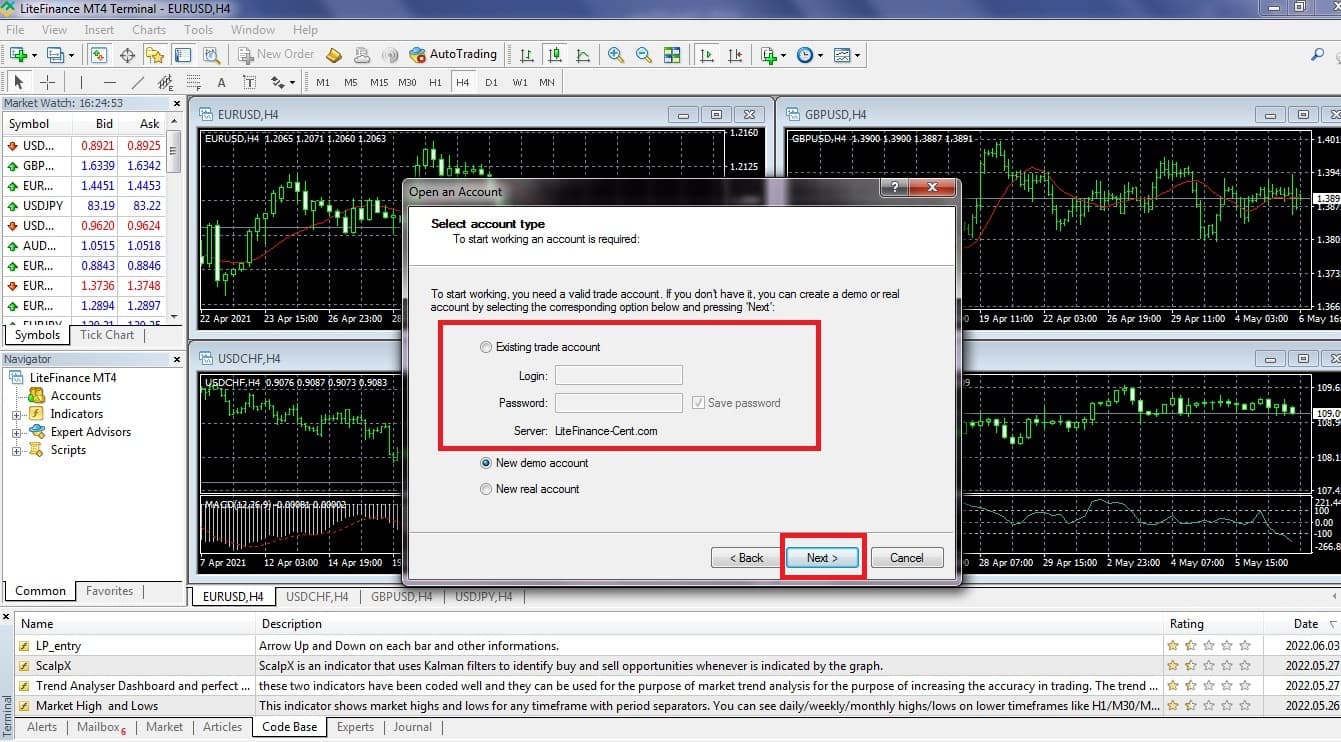The width and height of the screenshot is (1341, 742).
Task: Sort Code Base by Rating column header
Action: click(1186, 624)
